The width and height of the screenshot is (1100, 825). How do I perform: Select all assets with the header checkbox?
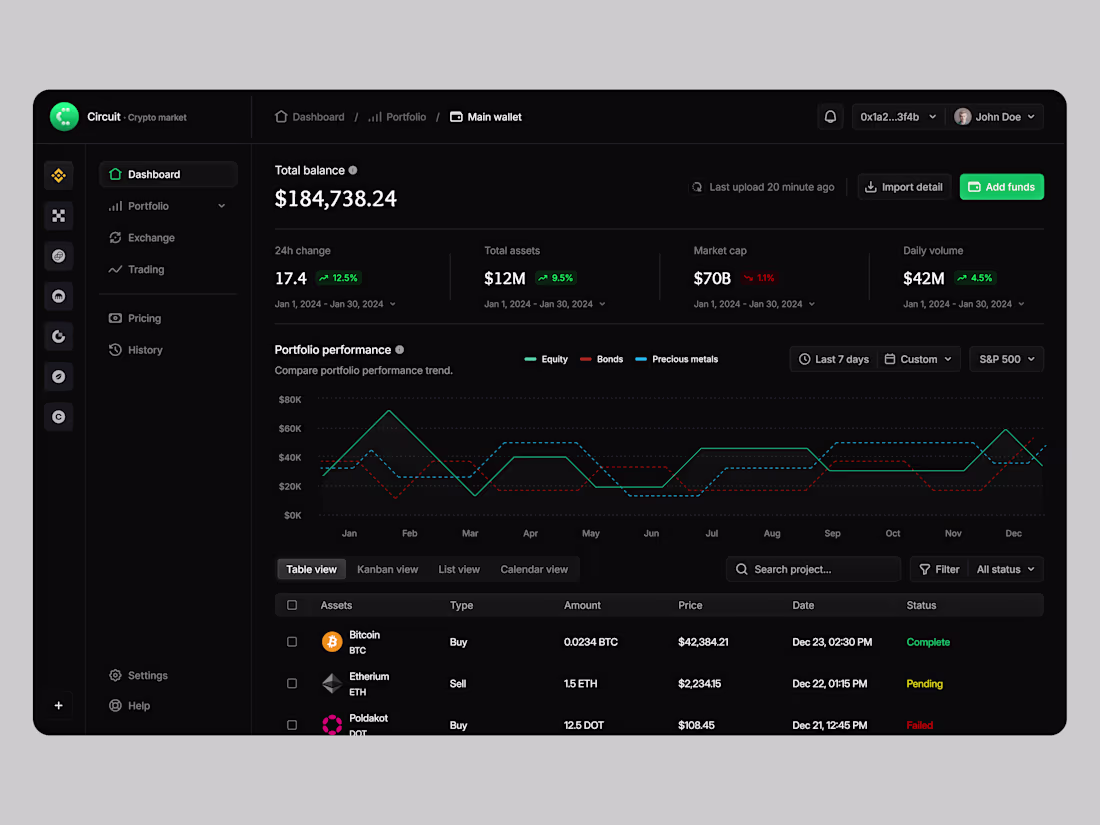pyautogui.click(x=292, y=605)
